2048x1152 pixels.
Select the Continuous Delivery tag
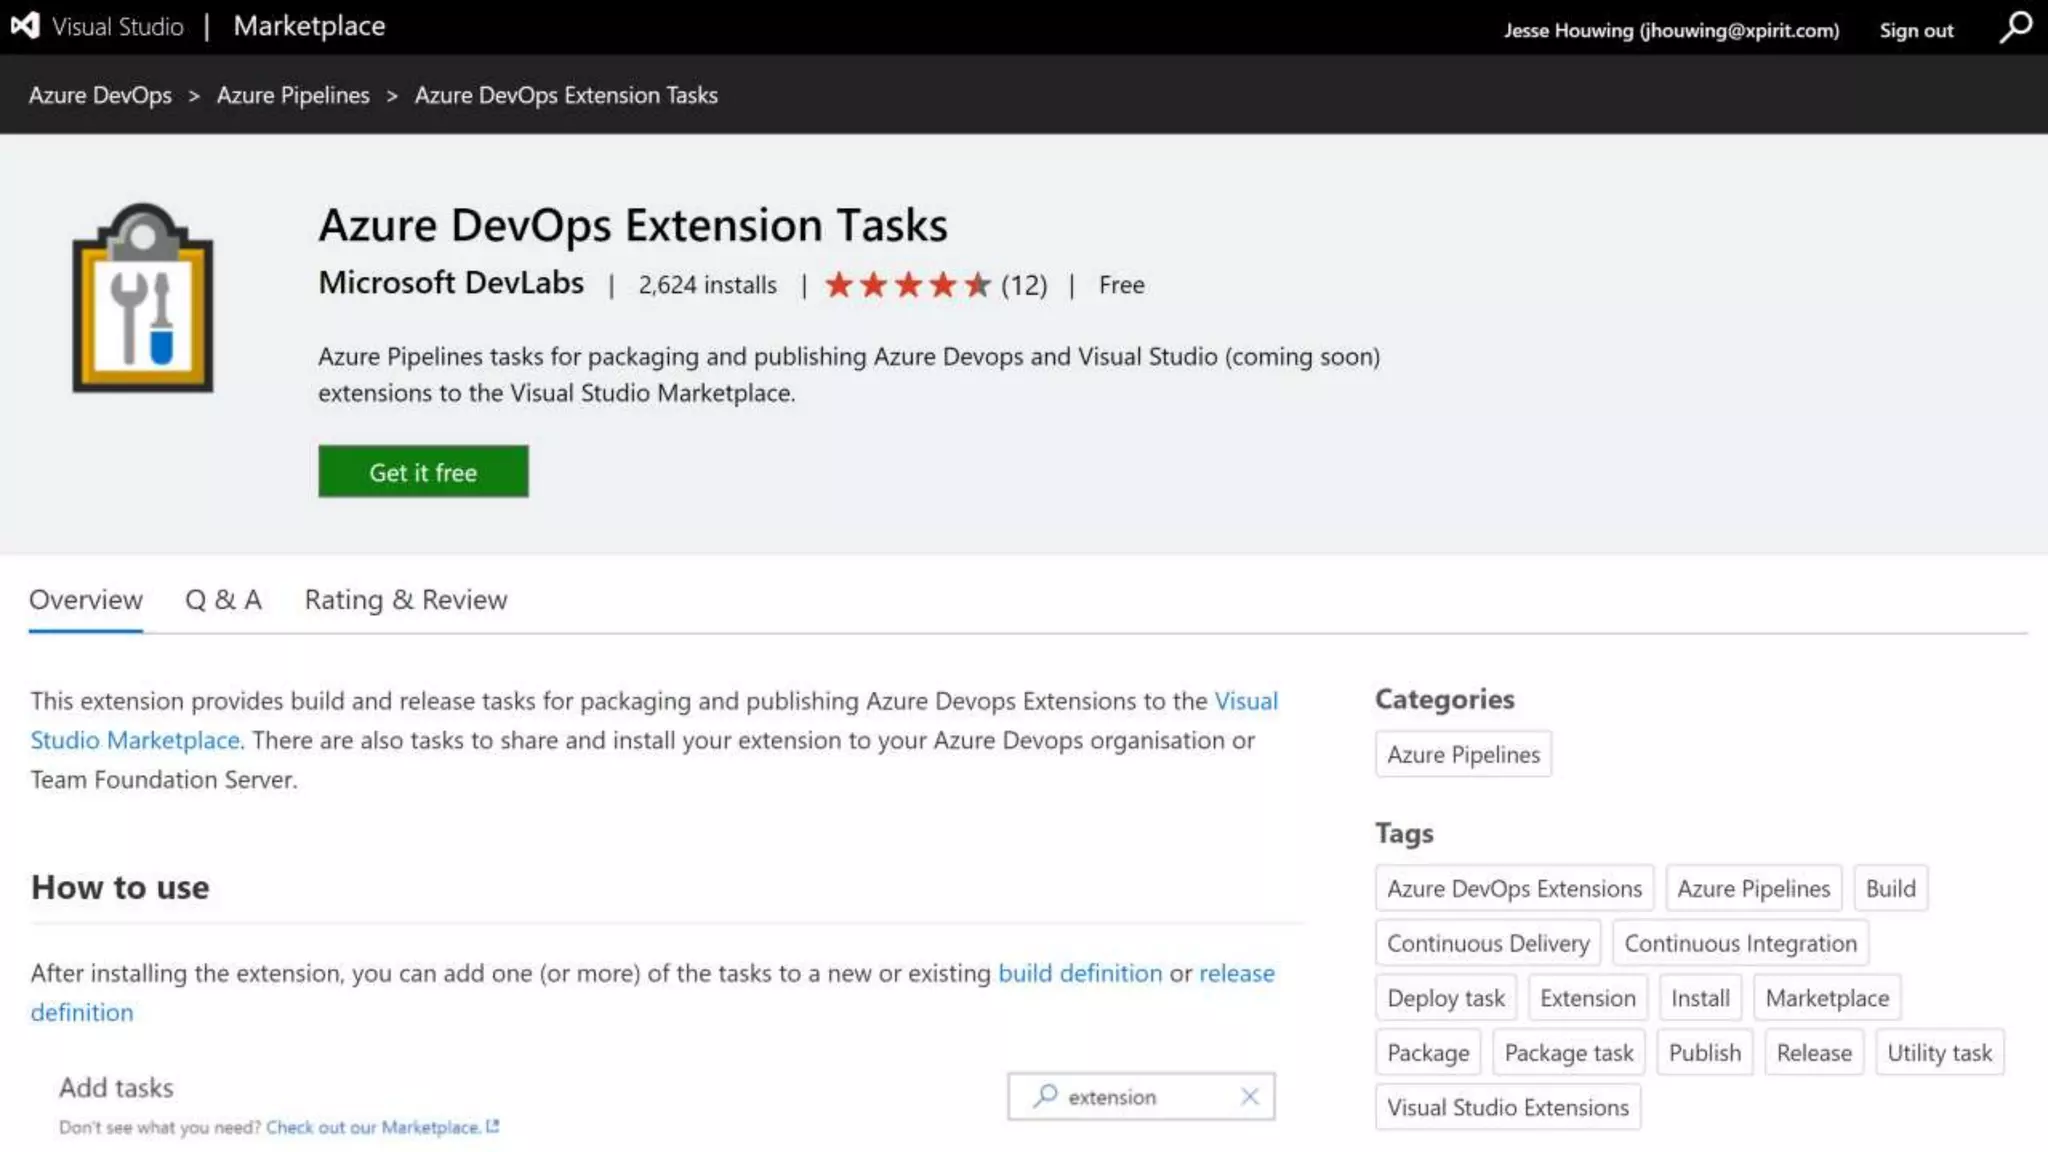coord(1487,943)
